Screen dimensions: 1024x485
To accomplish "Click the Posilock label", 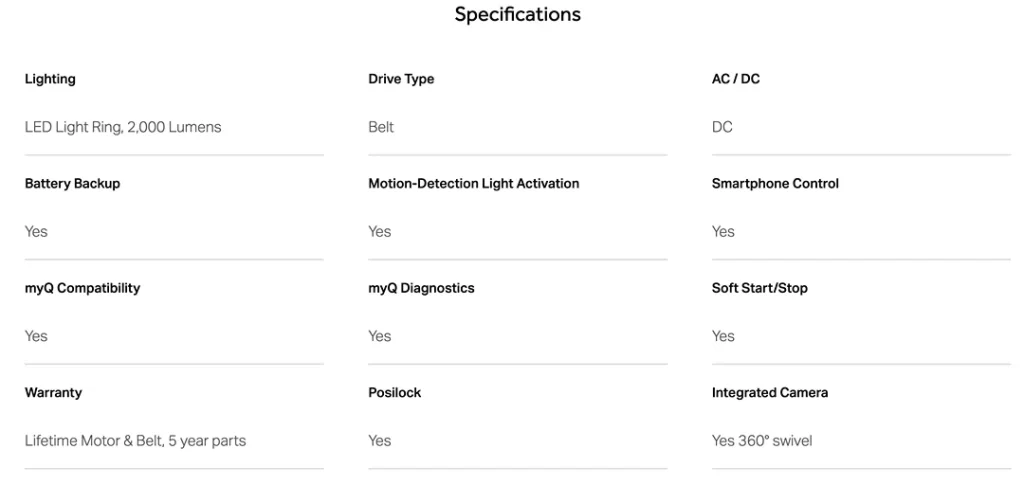I will [x=394, y=393].
